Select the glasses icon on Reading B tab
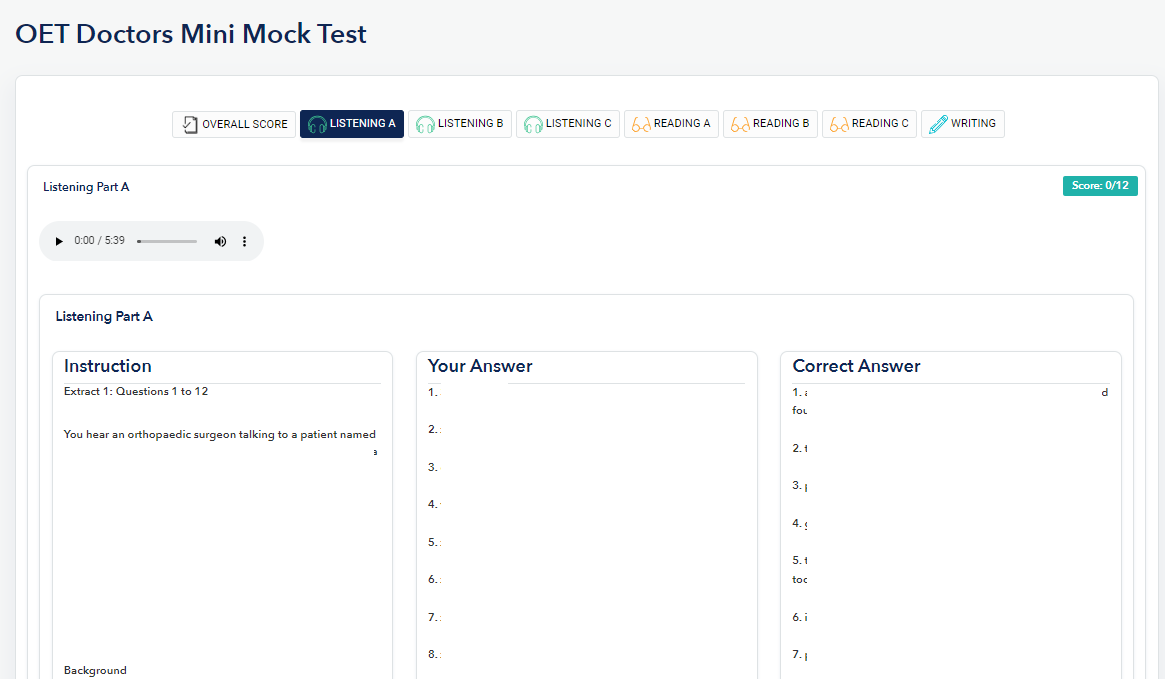Screen dimensions: 1165x679 coord(740,123)
